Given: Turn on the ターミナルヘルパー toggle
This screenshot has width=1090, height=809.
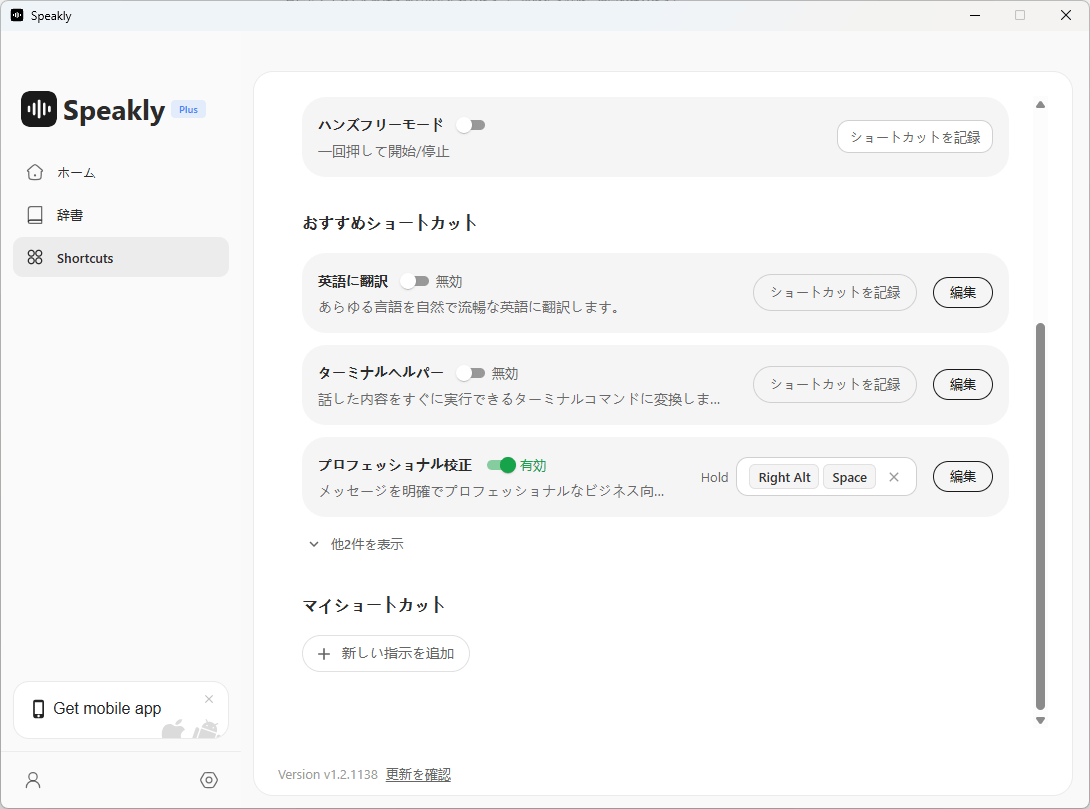Looking at the screenshot, I should pos(470,373).
